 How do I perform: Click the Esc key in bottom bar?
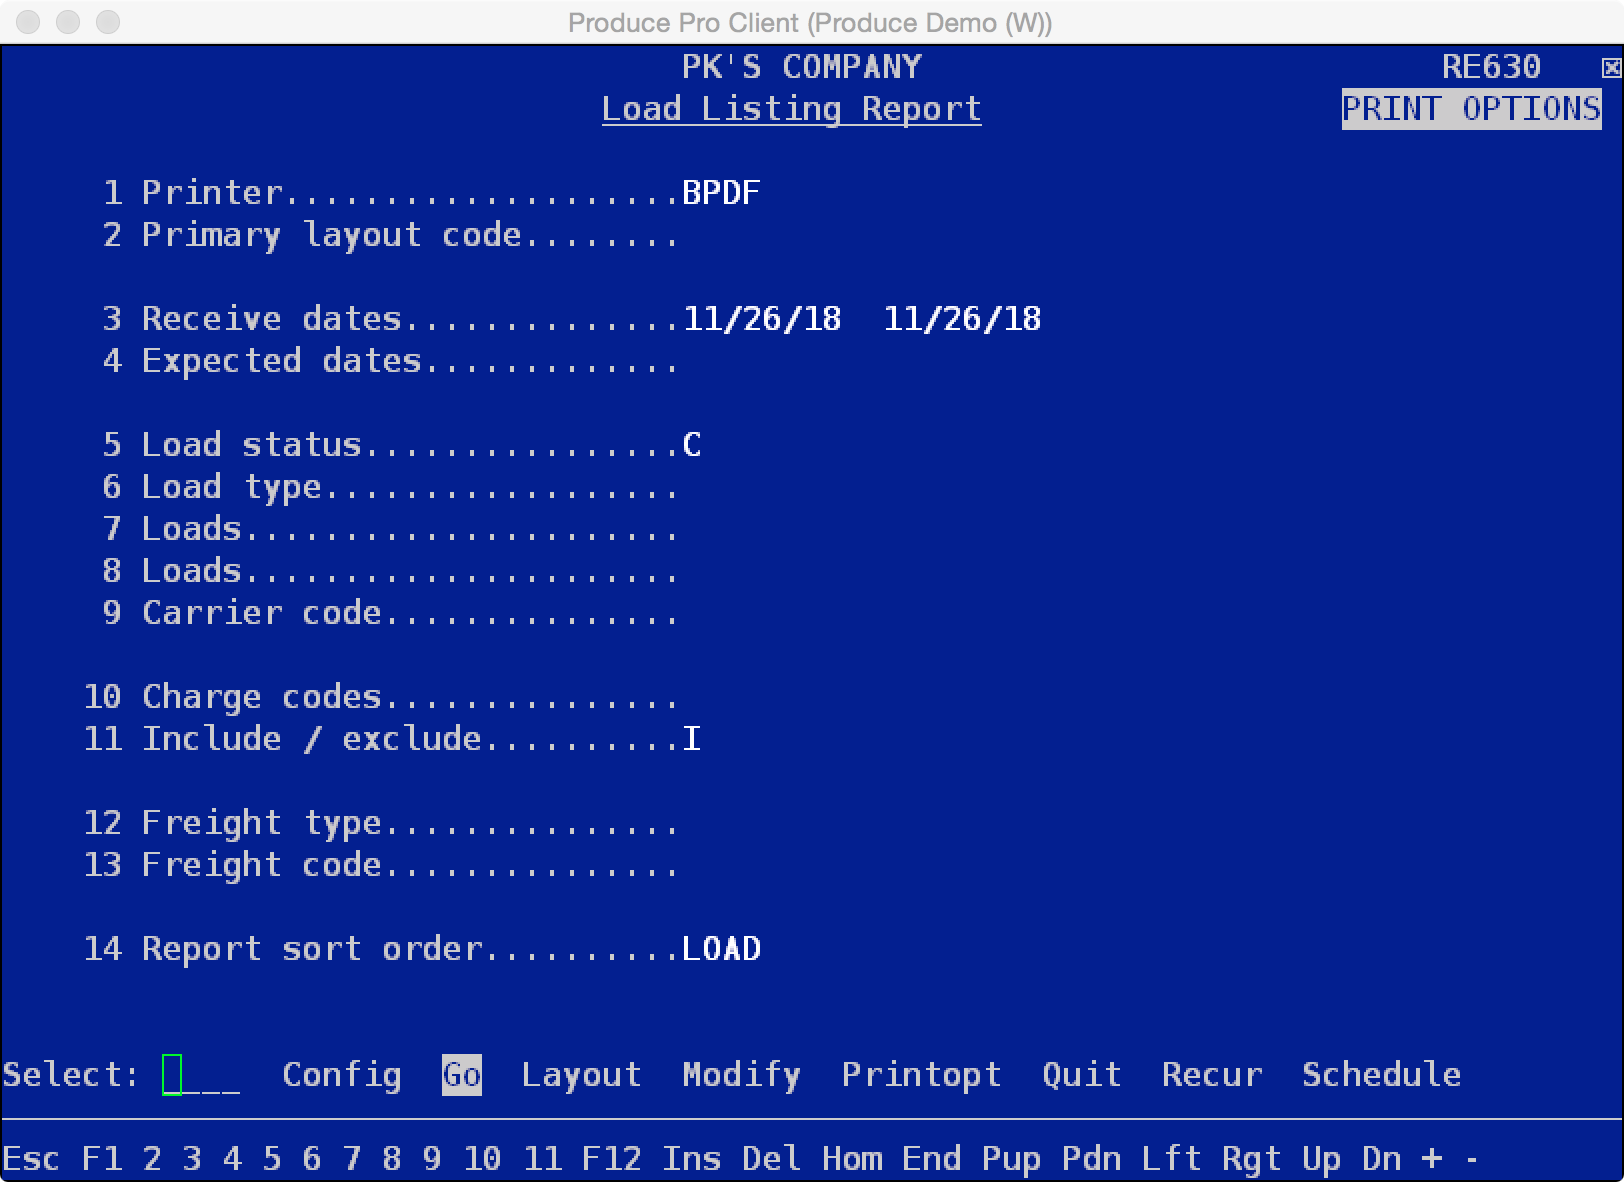(x=31, y=1159)
